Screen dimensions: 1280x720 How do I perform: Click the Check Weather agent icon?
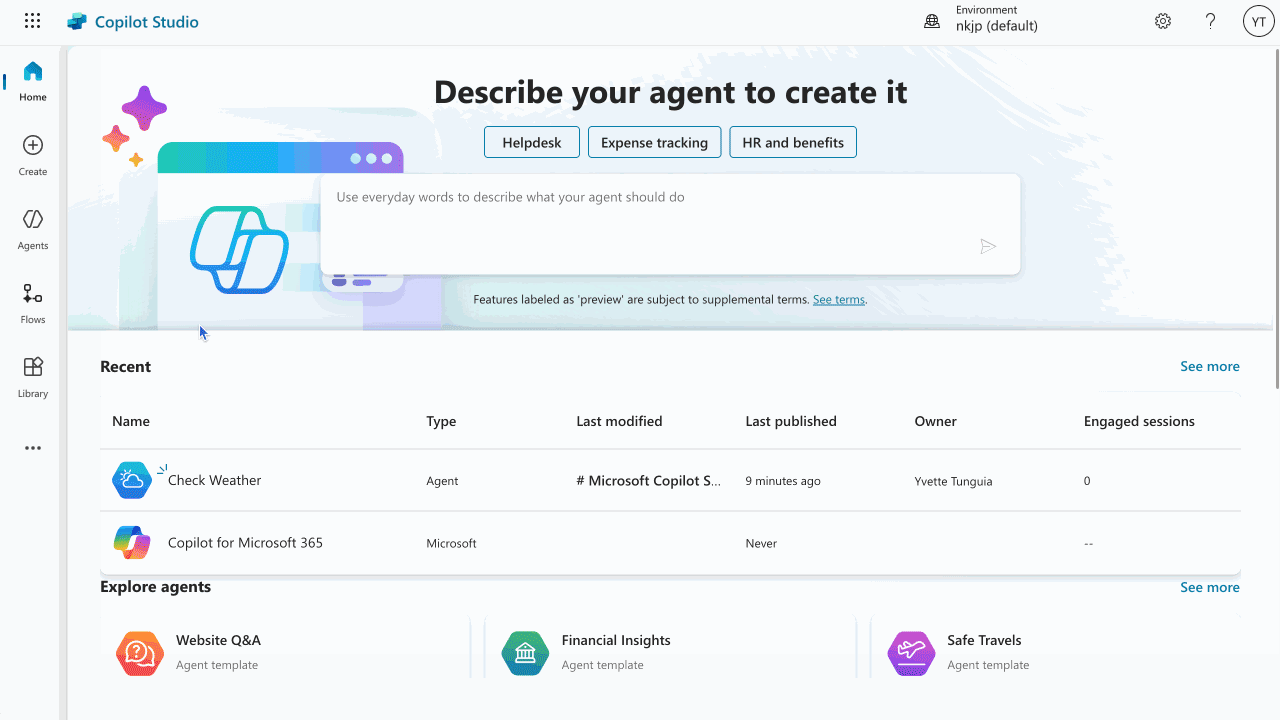click(x=132, y=481)
